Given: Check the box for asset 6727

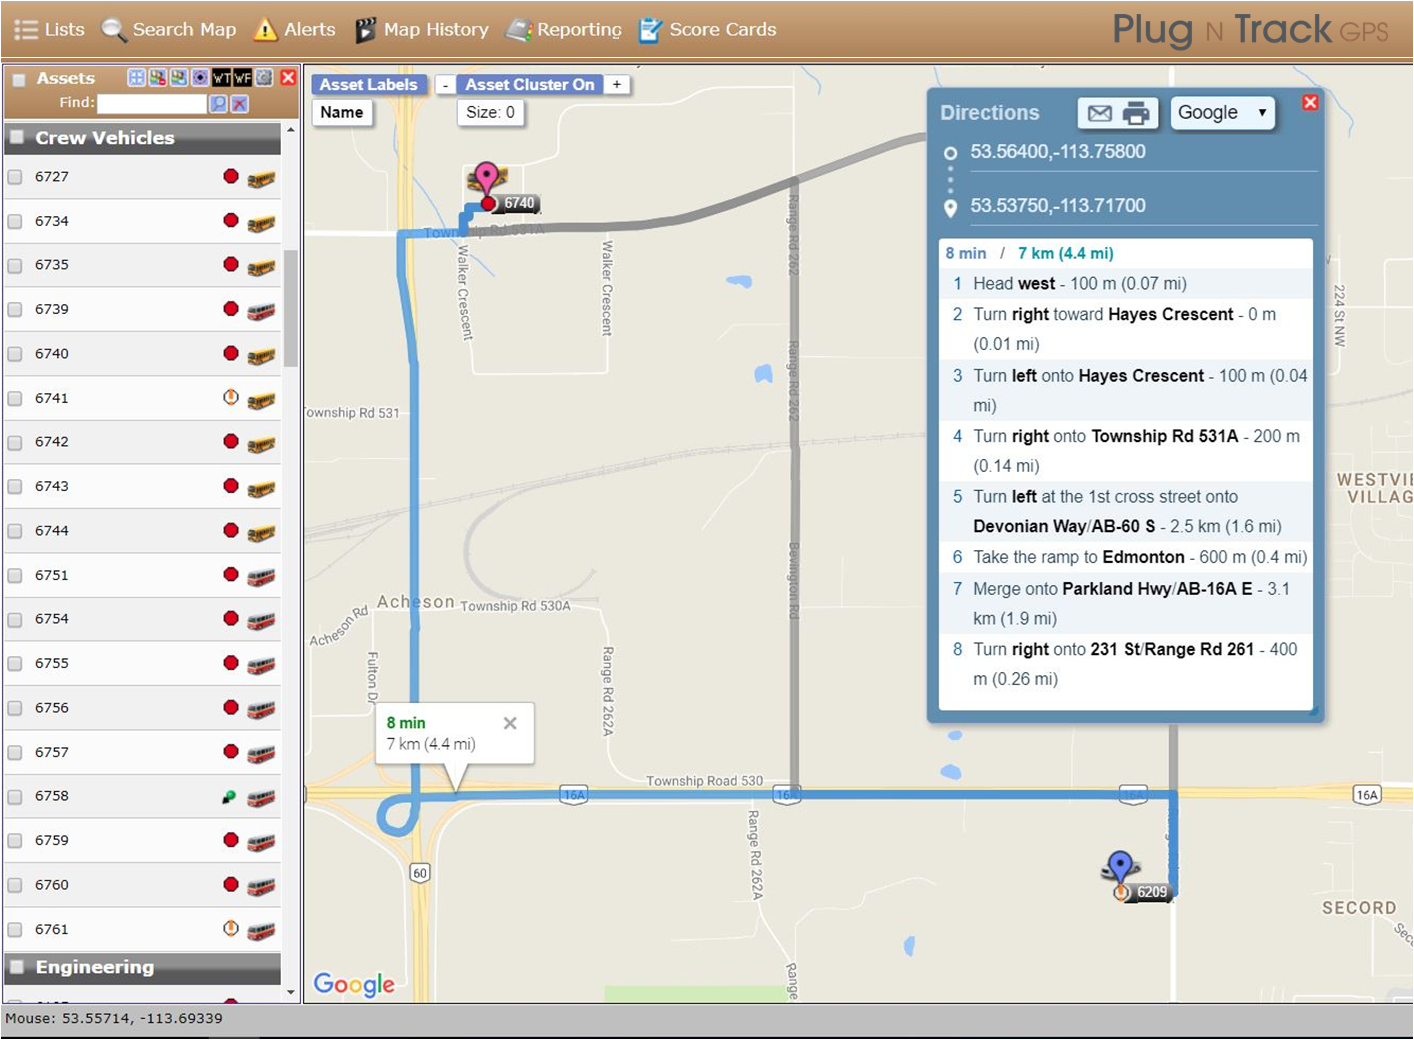Looking at the screenshot, I should [x=15, y=177].
